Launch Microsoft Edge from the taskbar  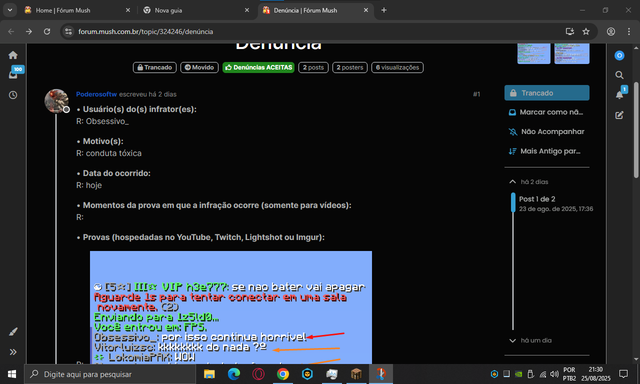tap(234, 374)
